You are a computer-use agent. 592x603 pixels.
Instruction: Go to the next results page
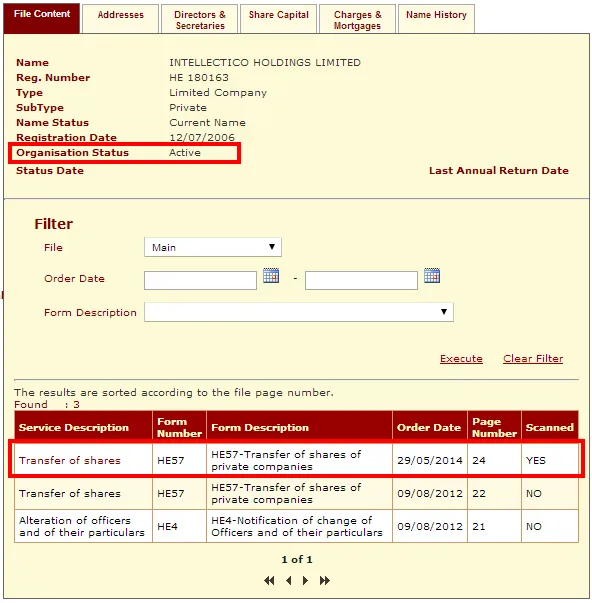tap(305, 580)
